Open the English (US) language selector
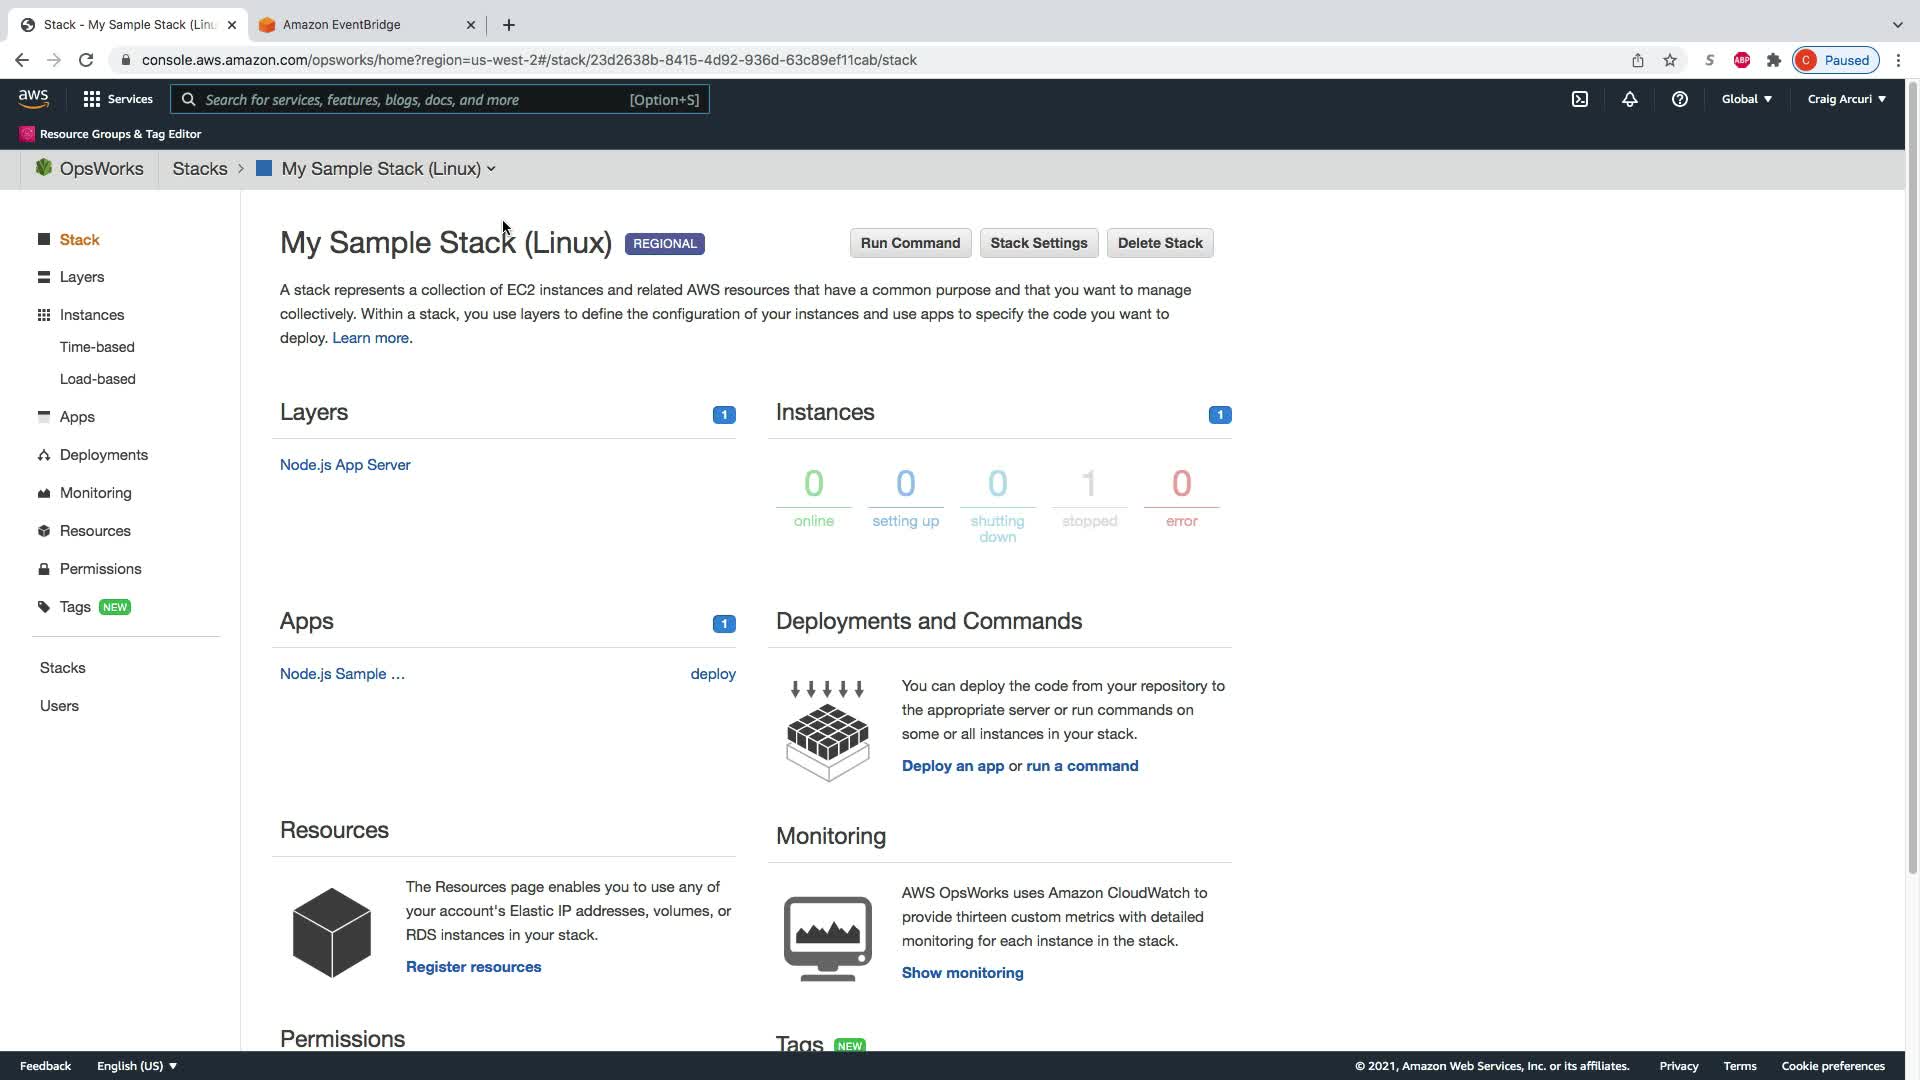Viewport: 1920px width, 1080px height. pyautogui.click(x=137, y=1066)
